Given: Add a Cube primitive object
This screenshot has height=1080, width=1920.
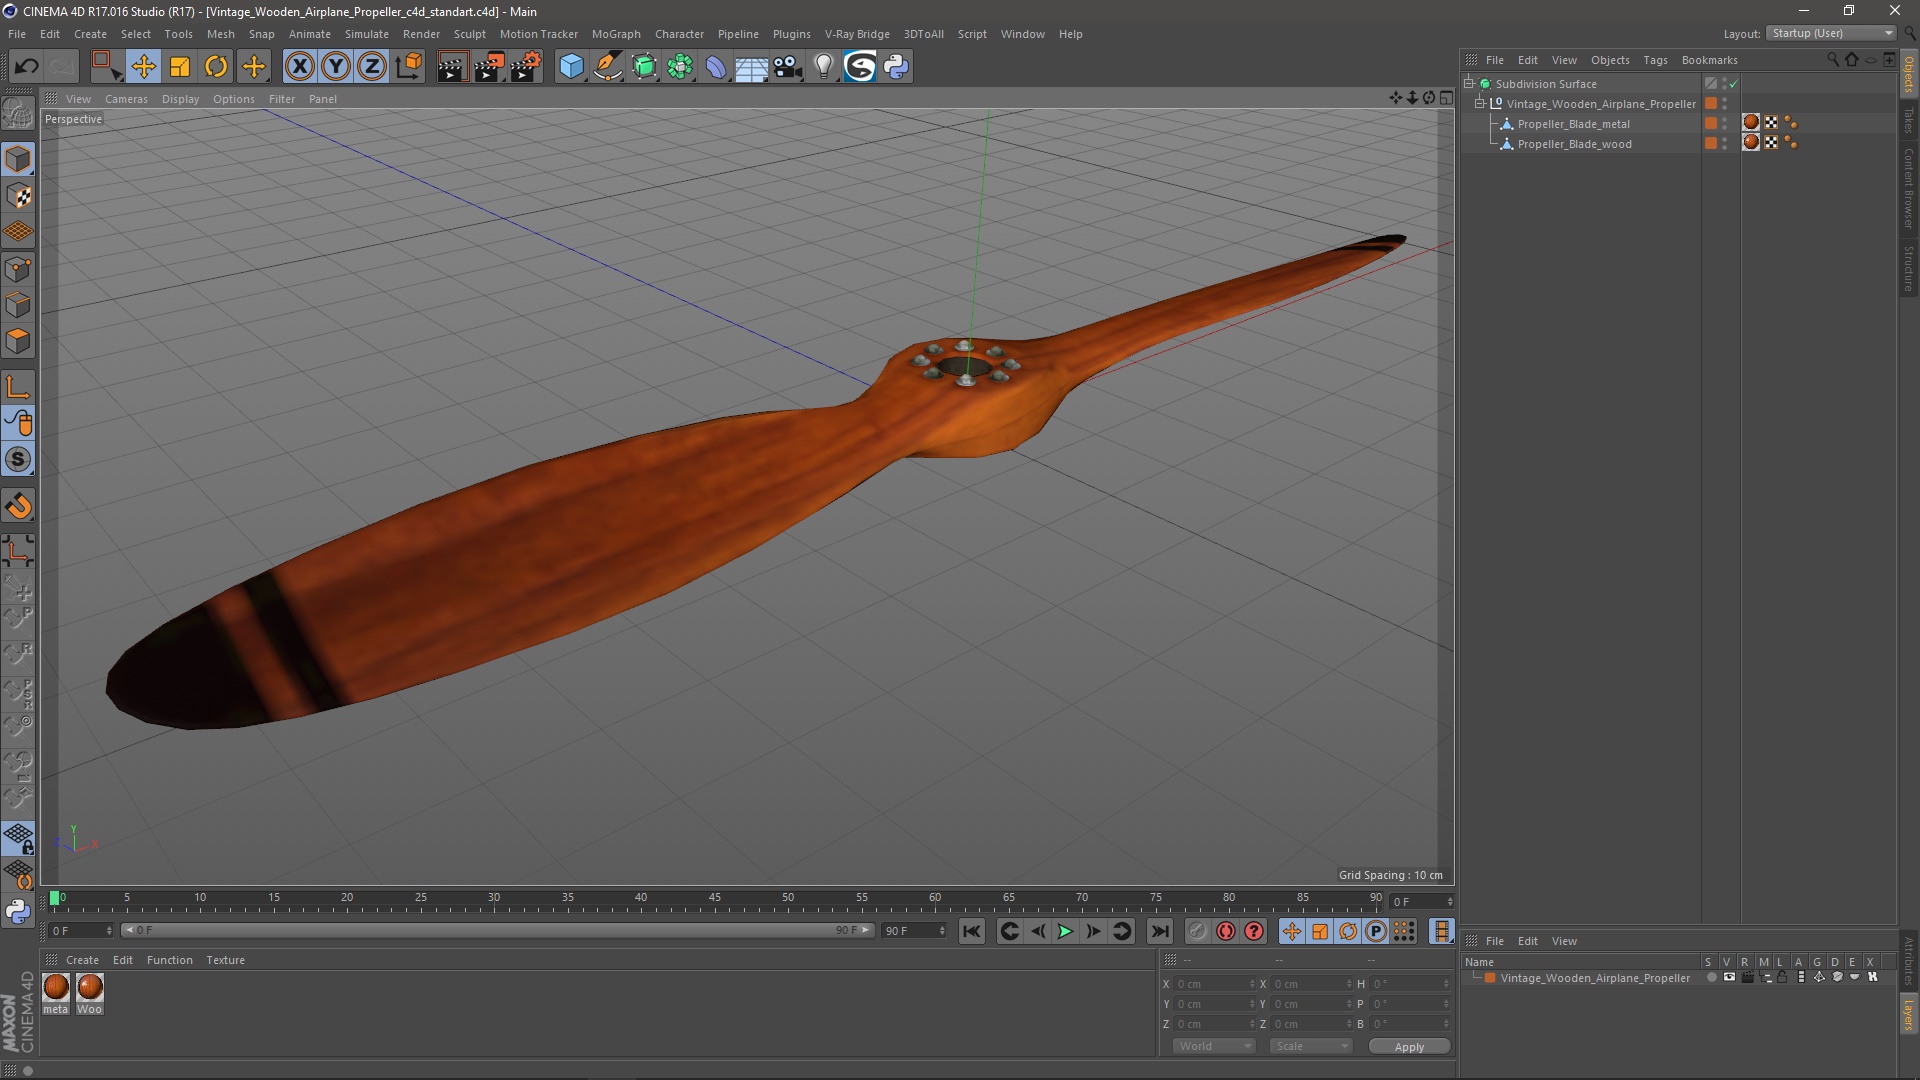Looking at the screenshot, I should (571, 67).
